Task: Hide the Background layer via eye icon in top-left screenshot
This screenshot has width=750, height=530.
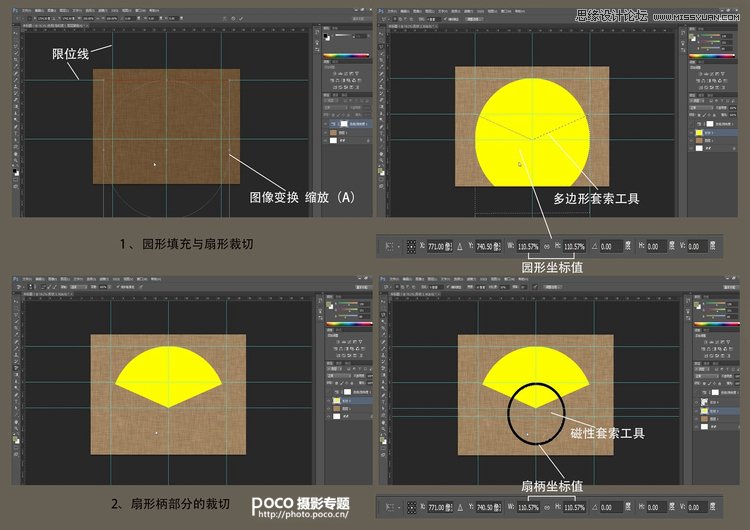Action: (x=326, y=141)
